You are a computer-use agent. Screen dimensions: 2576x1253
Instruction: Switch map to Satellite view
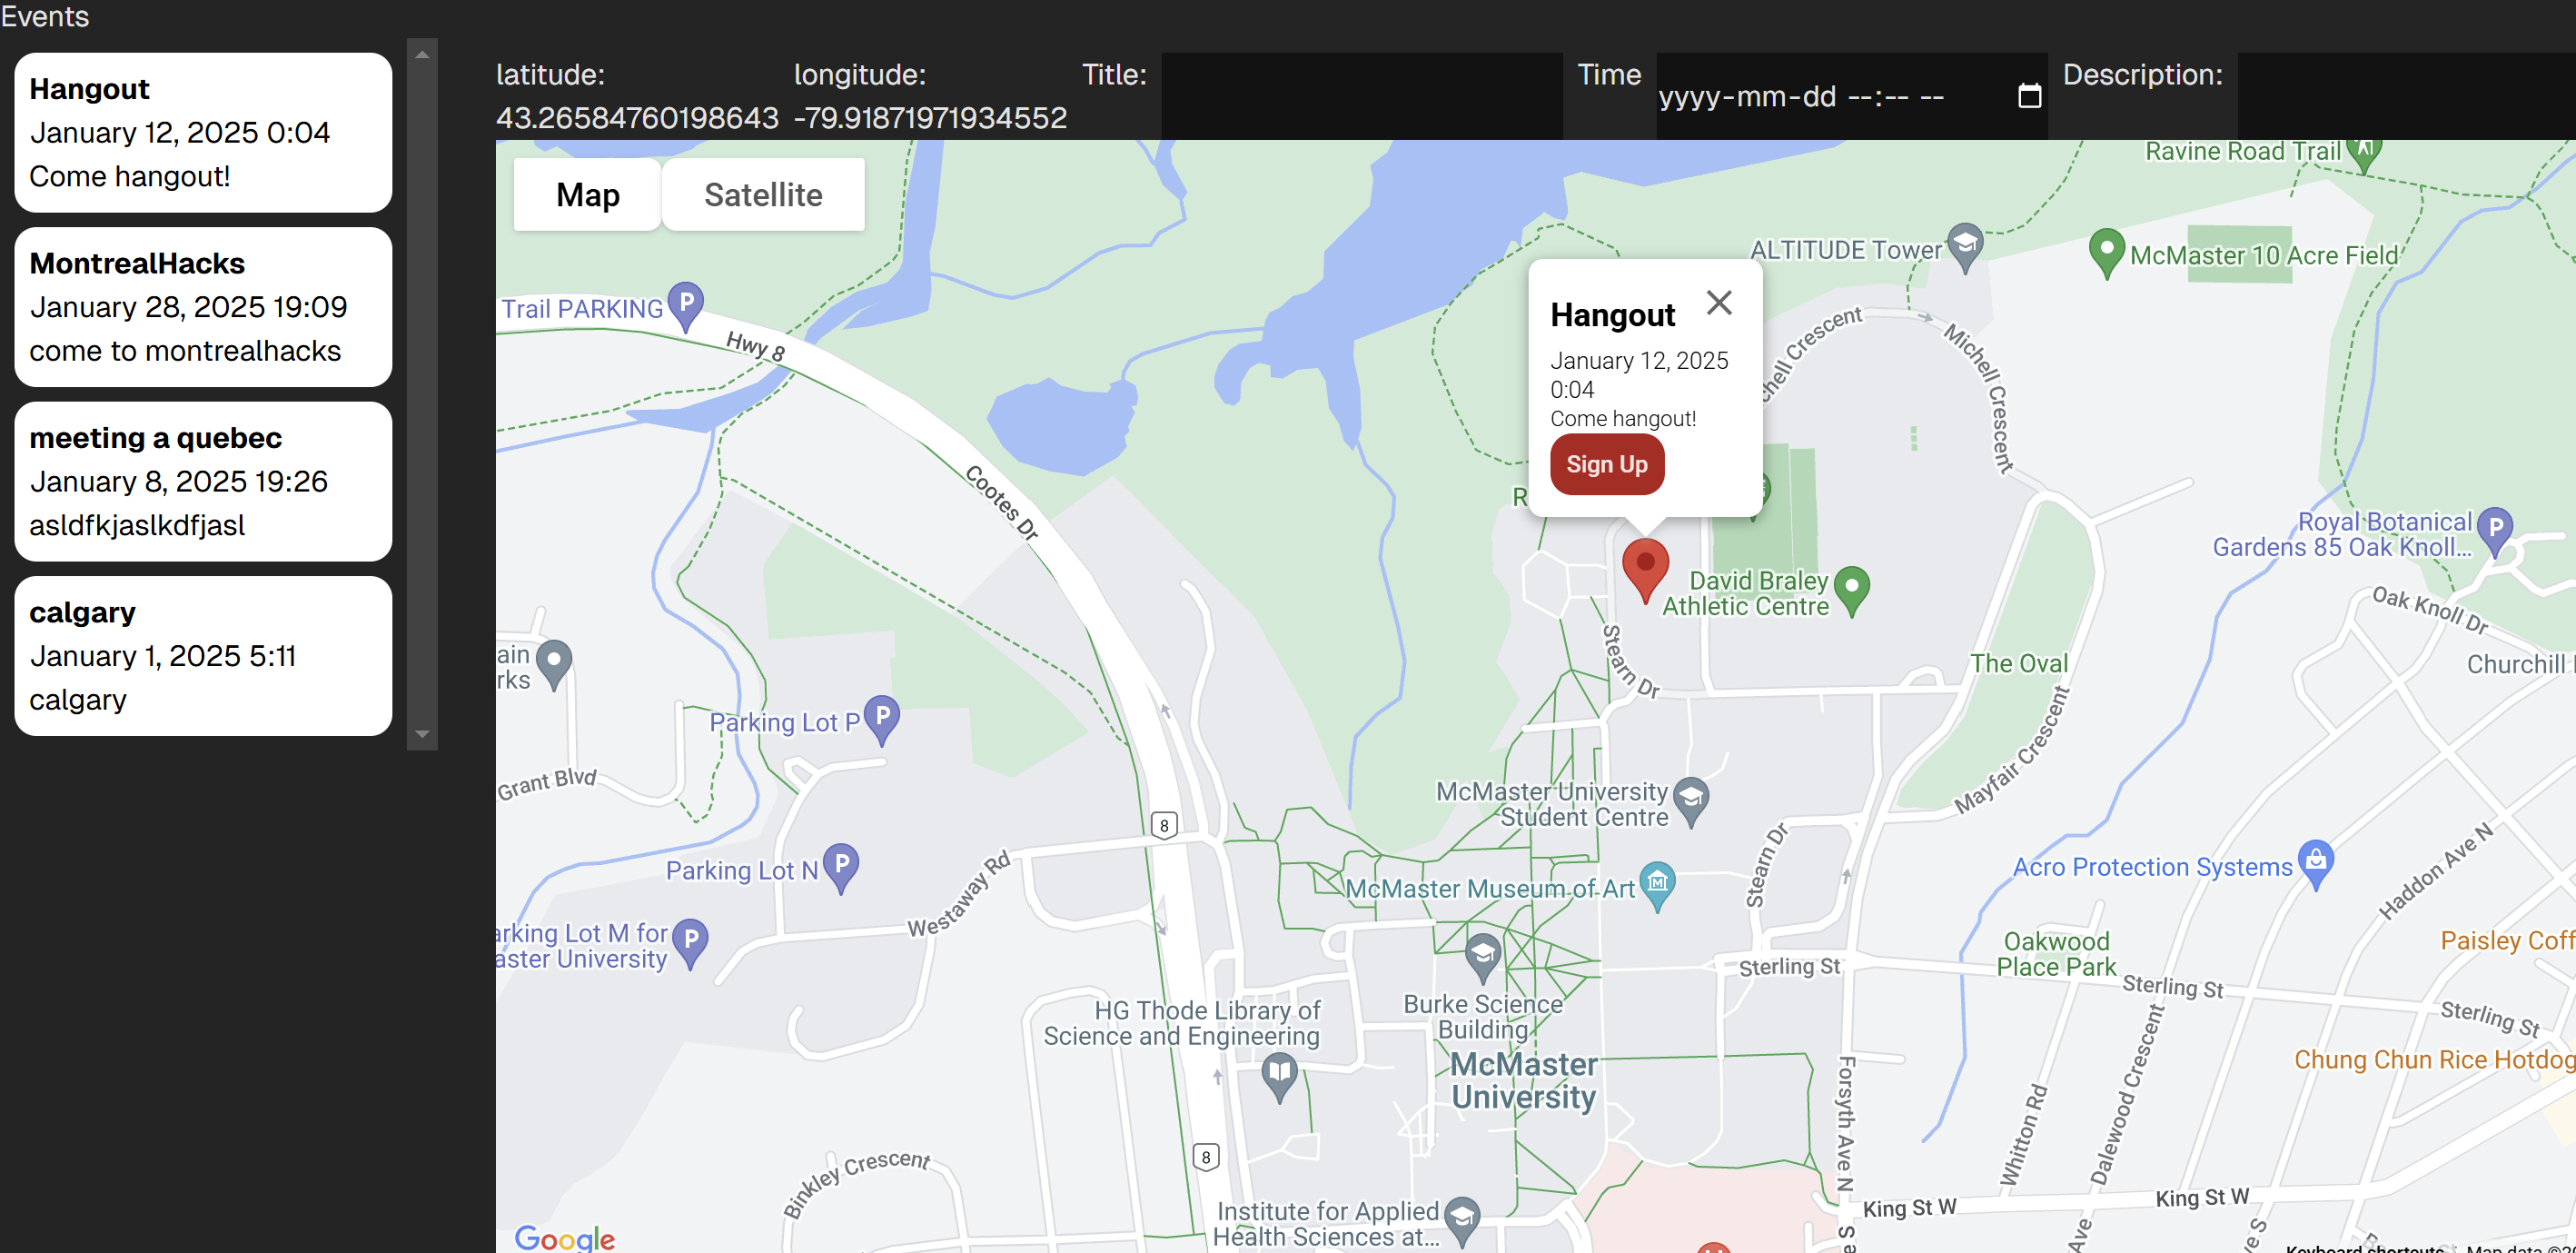[763, 195]
